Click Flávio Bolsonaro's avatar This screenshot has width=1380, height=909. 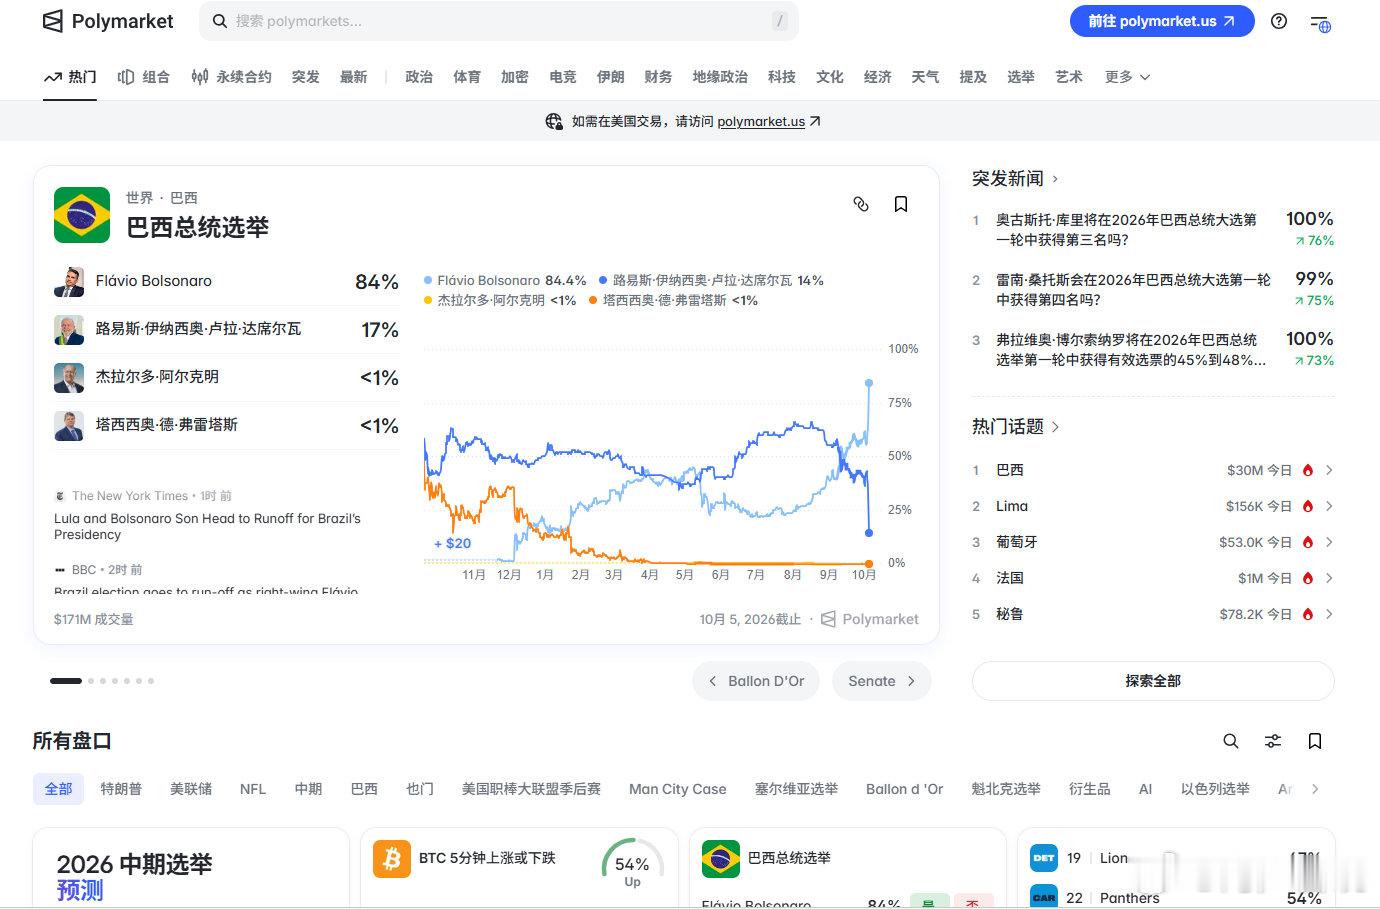pyautogui.click(x=69, y=282)
